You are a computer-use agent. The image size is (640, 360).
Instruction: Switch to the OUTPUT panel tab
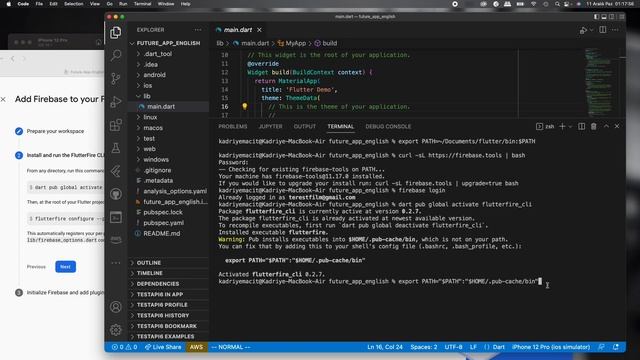click(304, 127)
